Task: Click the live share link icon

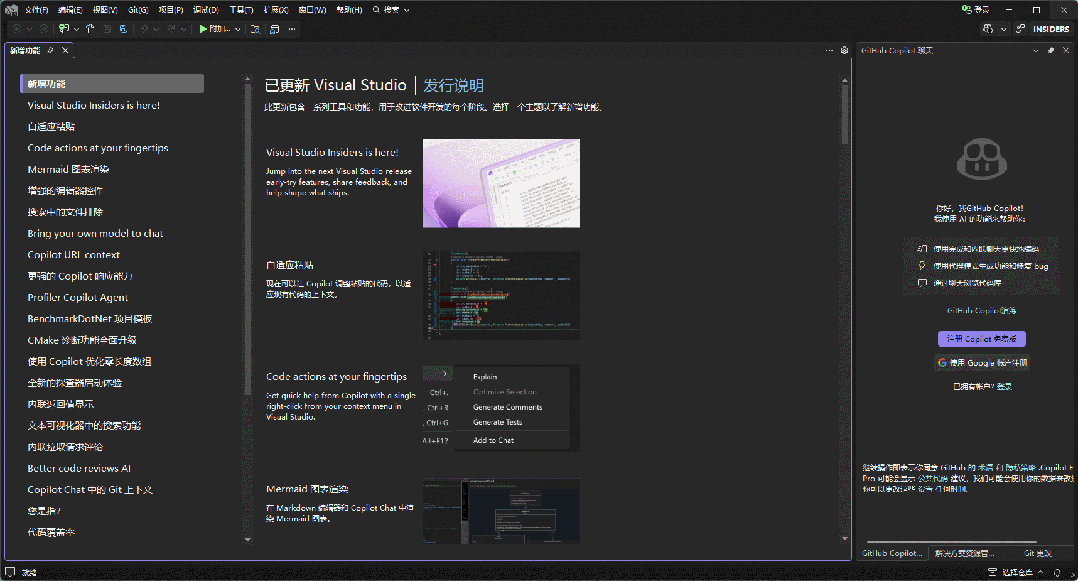Action: [1020, 29]
